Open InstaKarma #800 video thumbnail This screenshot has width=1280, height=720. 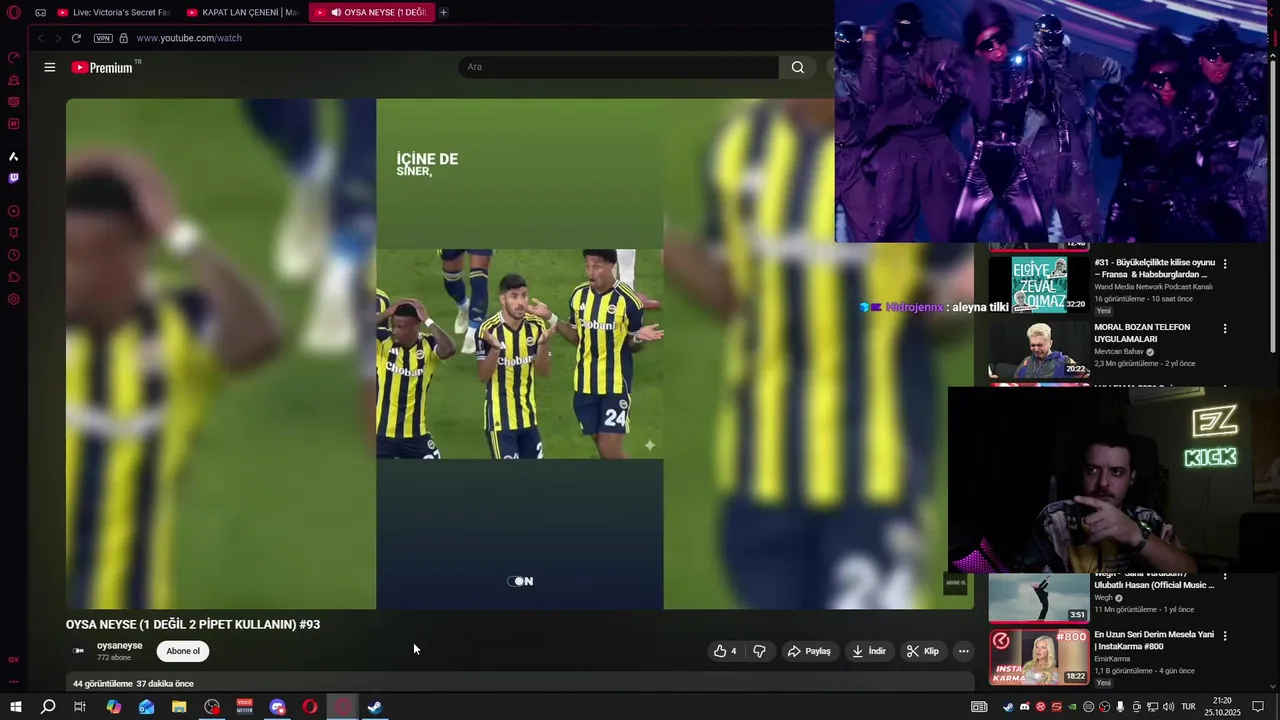coord(1039,657)
